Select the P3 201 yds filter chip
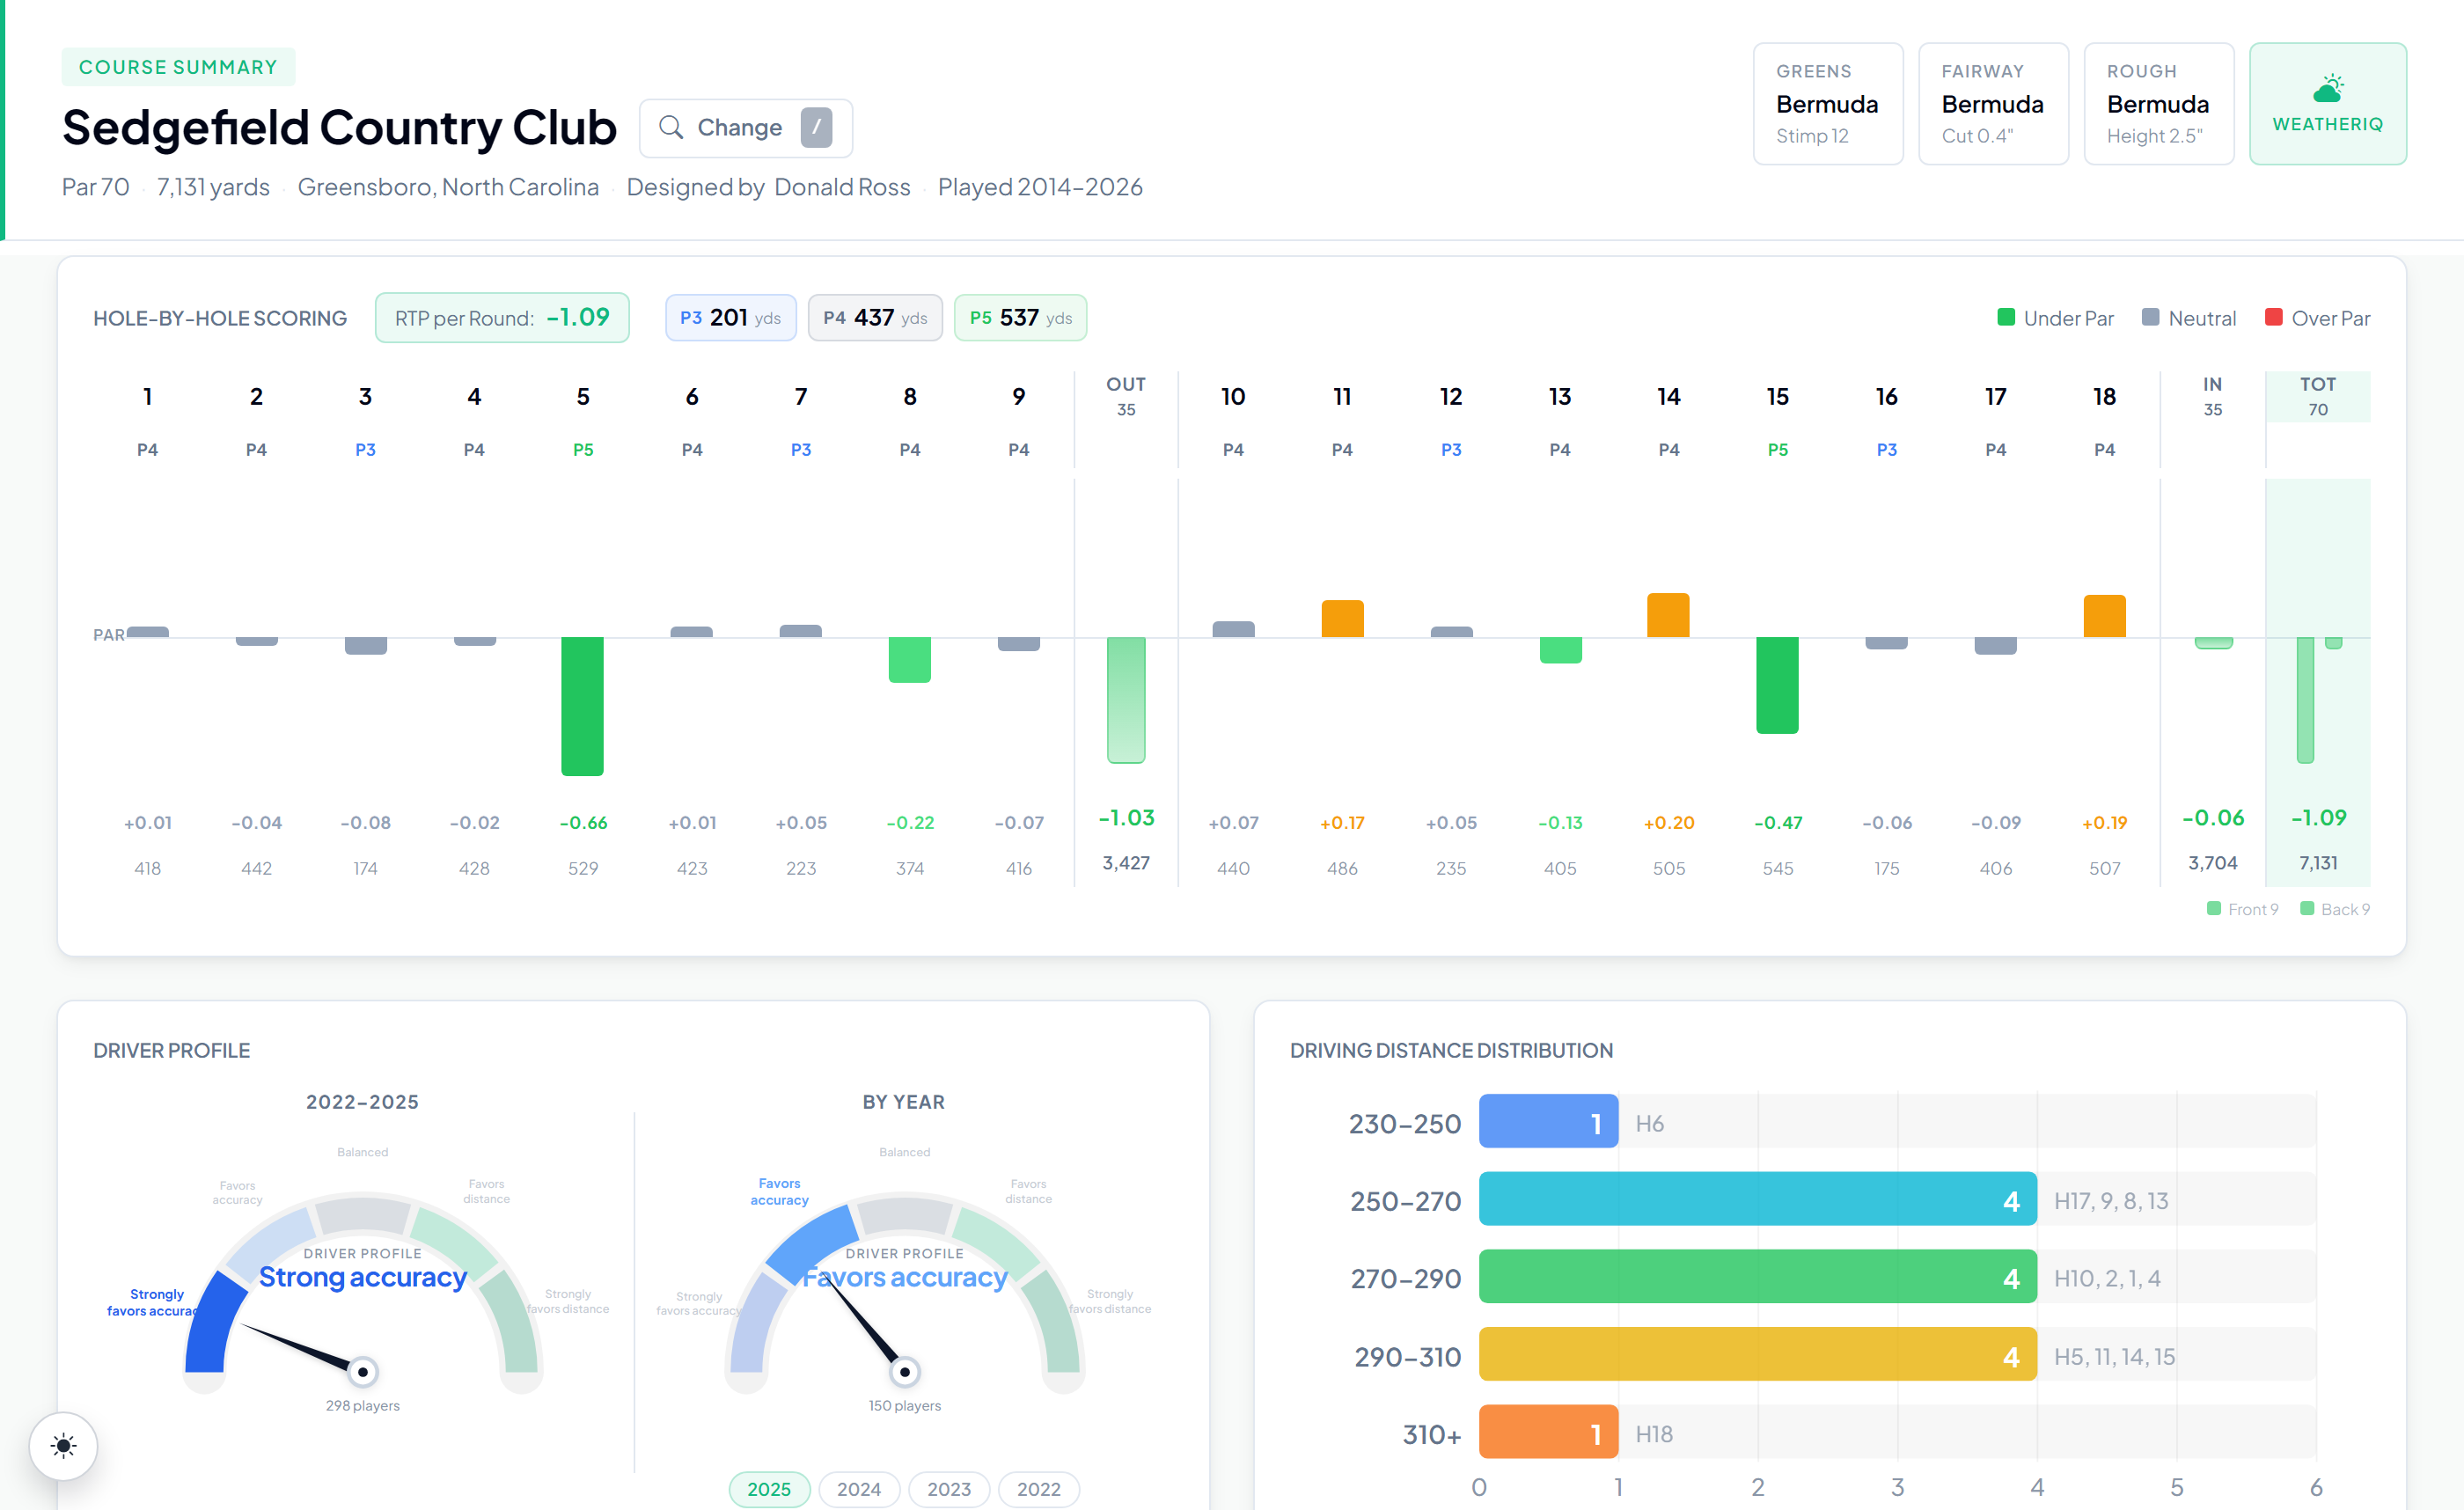The image size is (2464, 1510). (x=731, y=318)
